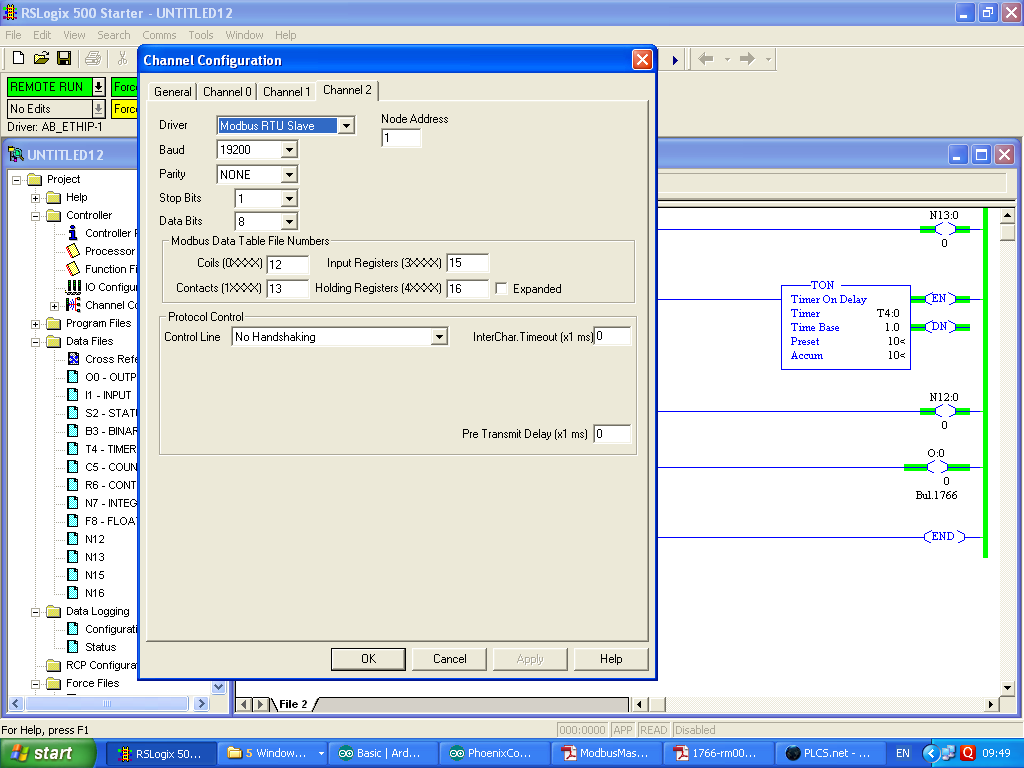Click the dialog Help button

(x=611, y=659)
